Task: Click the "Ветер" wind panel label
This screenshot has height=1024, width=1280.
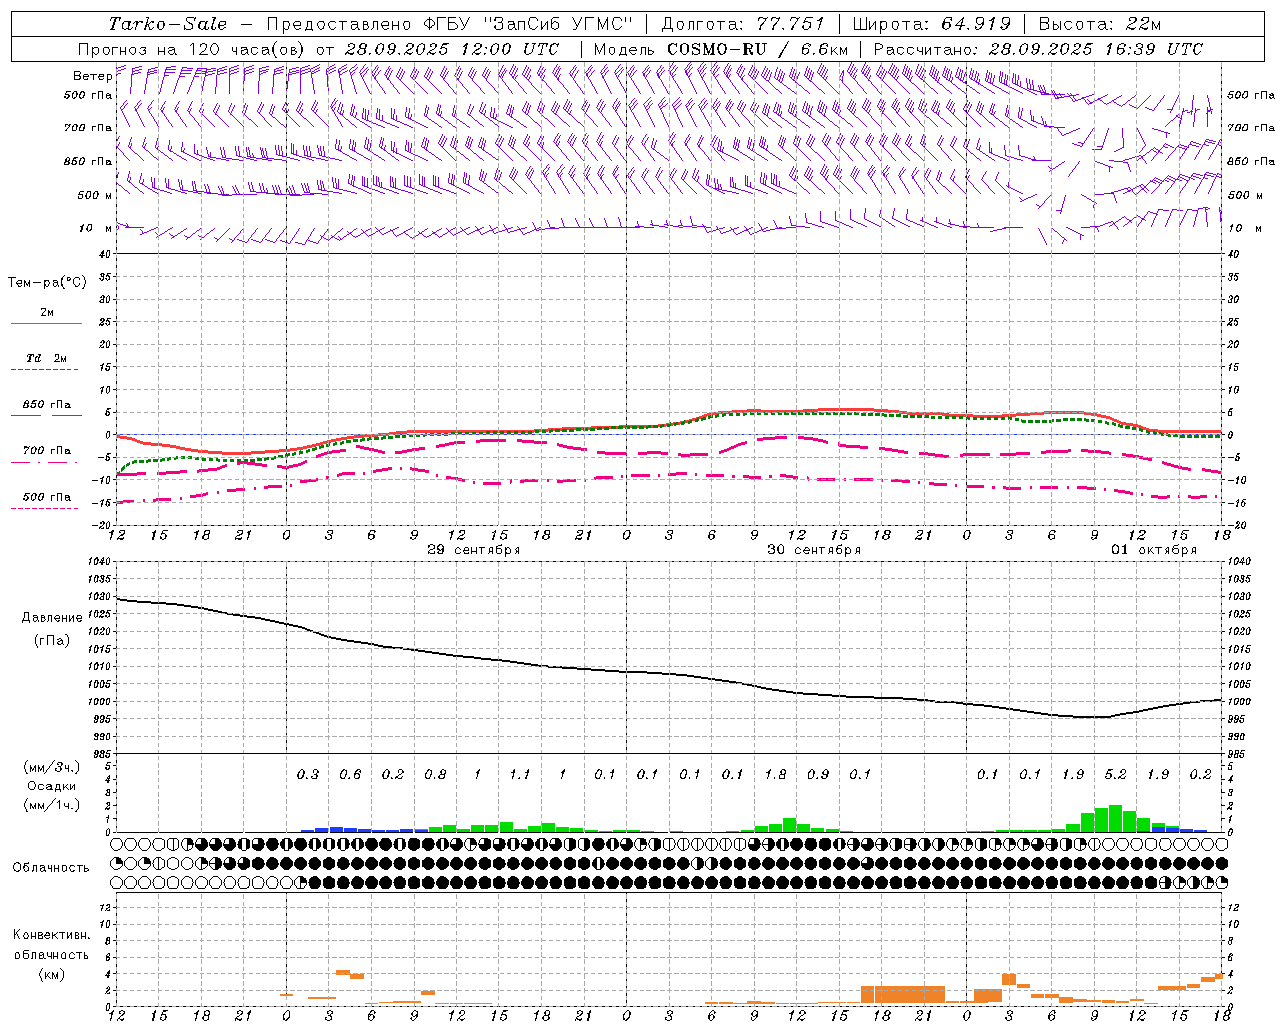Action: pos(92,76)
